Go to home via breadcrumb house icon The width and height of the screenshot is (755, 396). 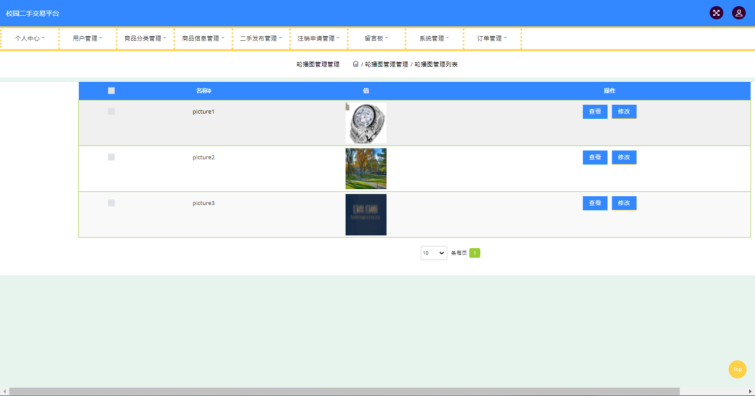pos(355,64)
